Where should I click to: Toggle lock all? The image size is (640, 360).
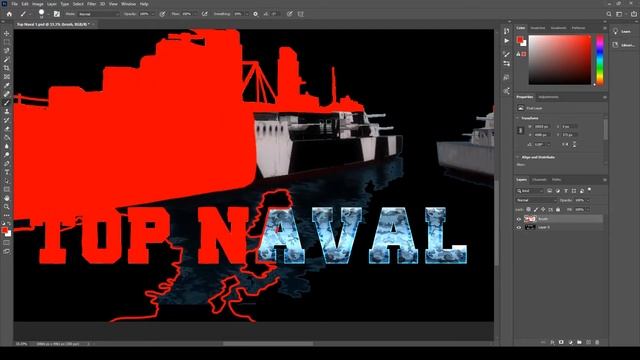click(x=558, y=209)
